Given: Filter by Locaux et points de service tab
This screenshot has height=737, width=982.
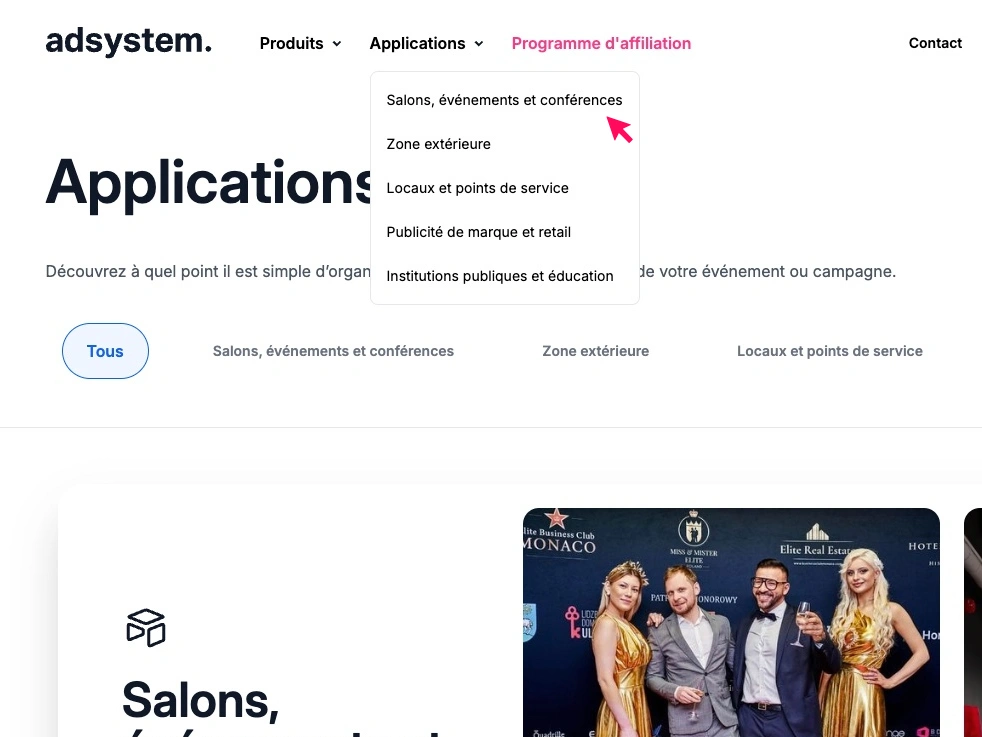Looking at the screenshot, I should coord(829,351).
